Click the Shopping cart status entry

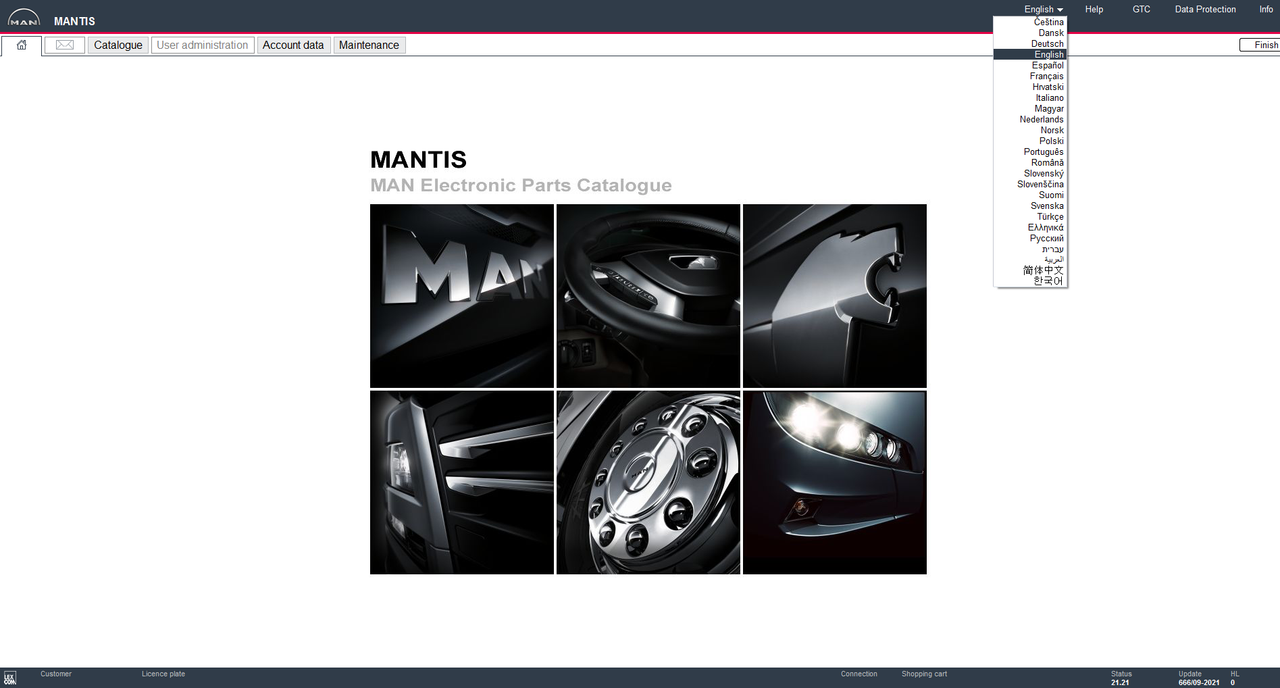coord(924,674)
